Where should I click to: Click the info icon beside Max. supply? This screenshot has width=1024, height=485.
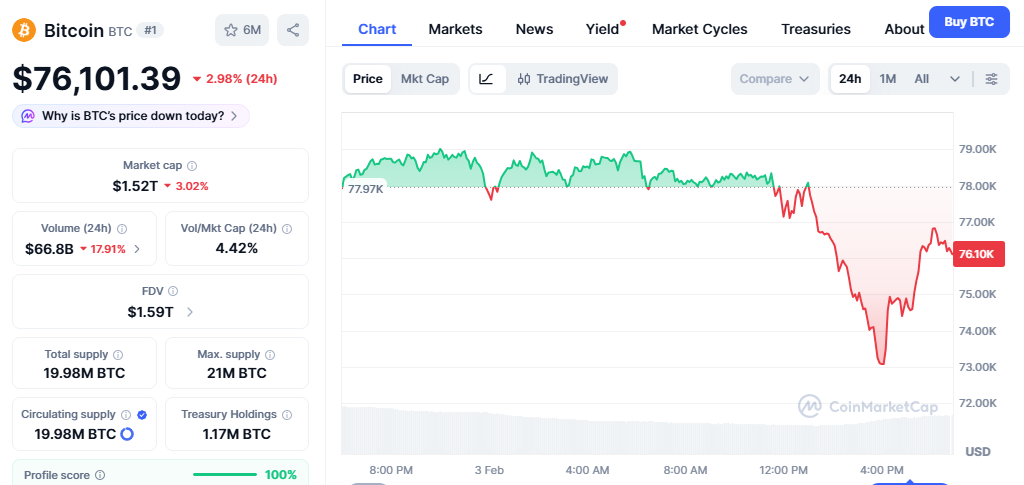coord(270,354)
